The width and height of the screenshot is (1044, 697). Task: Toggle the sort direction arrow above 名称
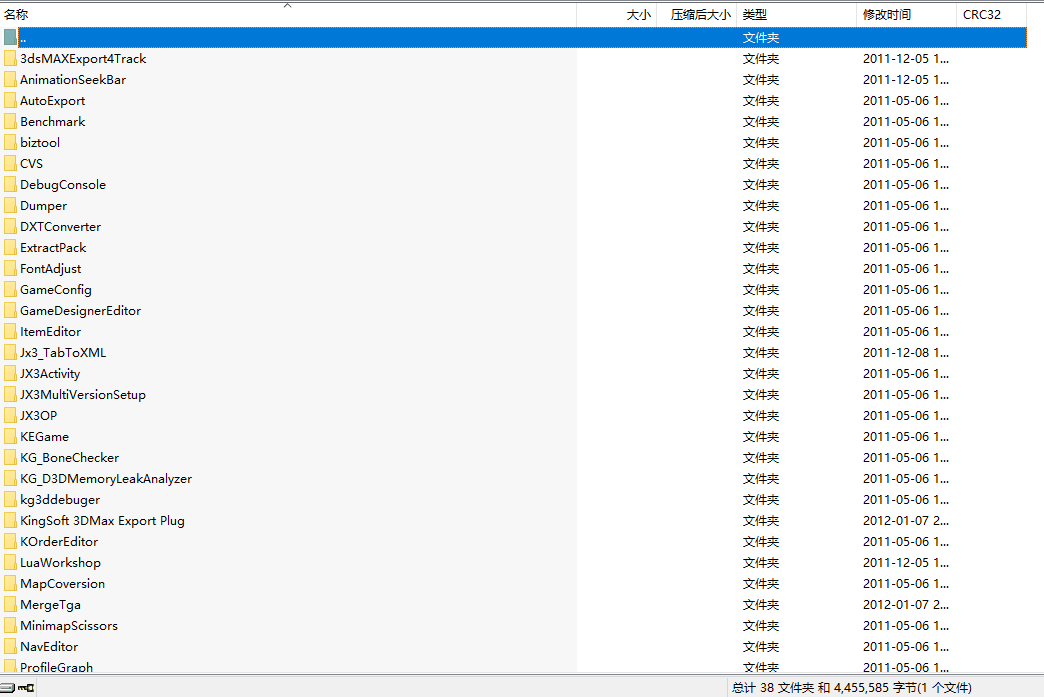[288, 5]
